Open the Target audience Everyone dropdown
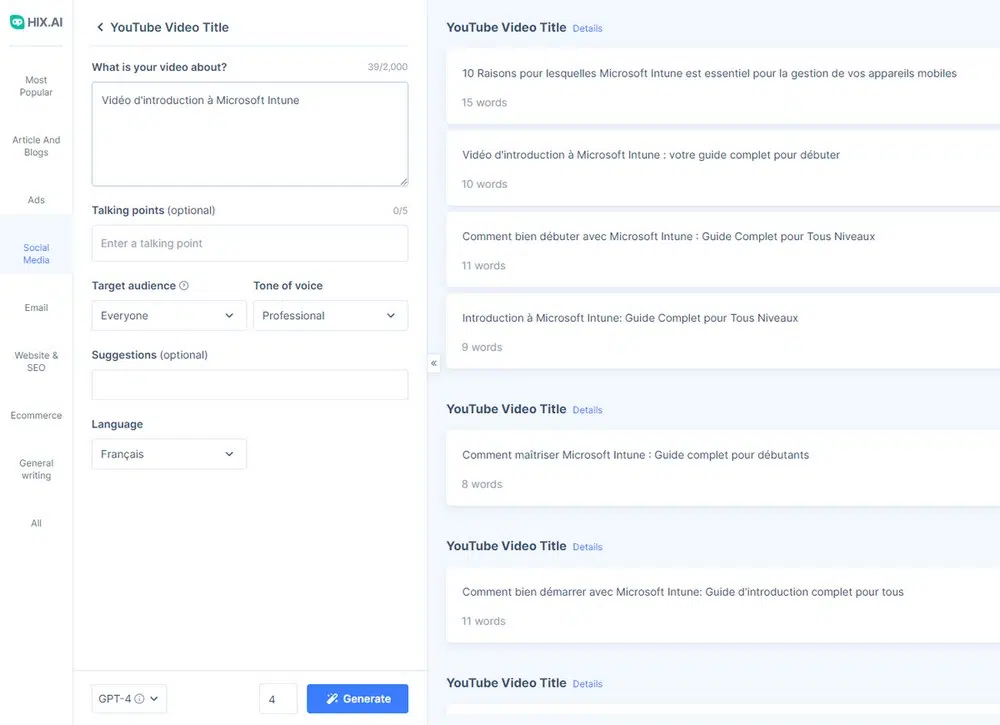Viewport: 1000px width, 725px height. [169, 316]
